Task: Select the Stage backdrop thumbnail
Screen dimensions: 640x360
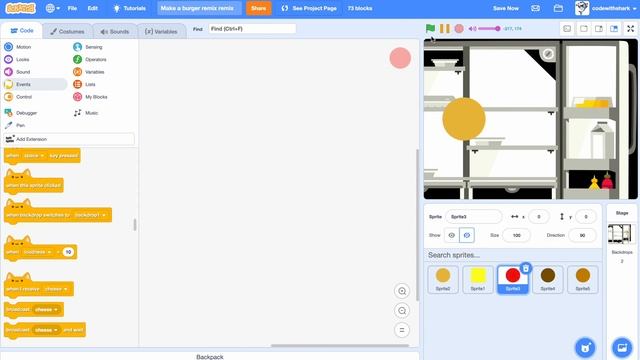Action: [x=619, y=234]
